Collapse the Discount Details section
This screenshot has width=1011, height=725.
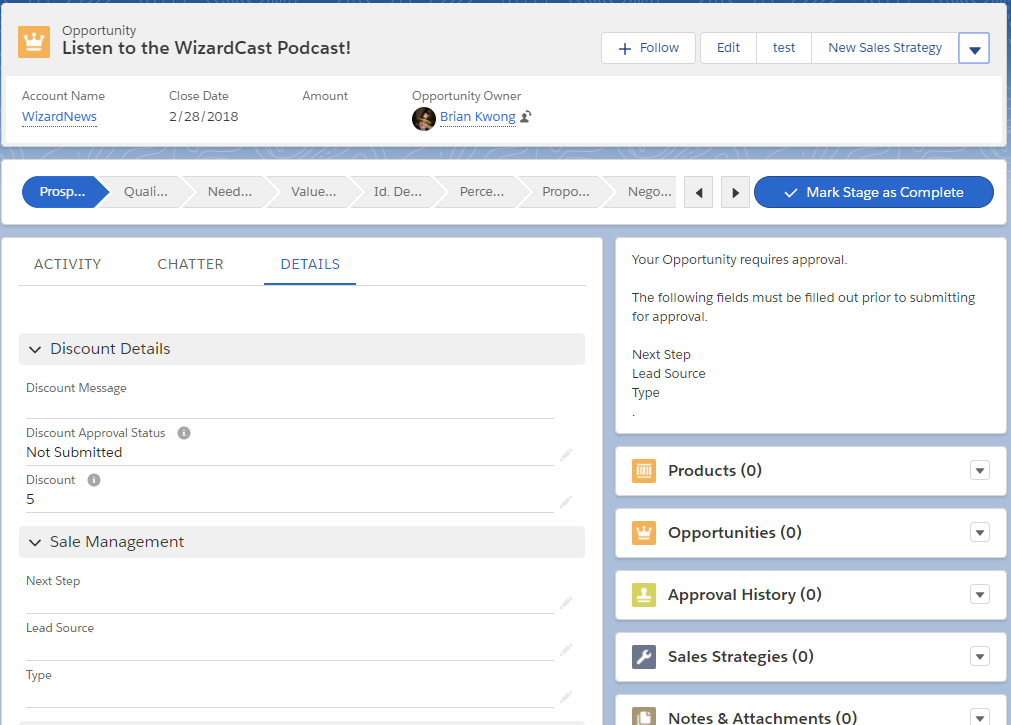[35, 349]
